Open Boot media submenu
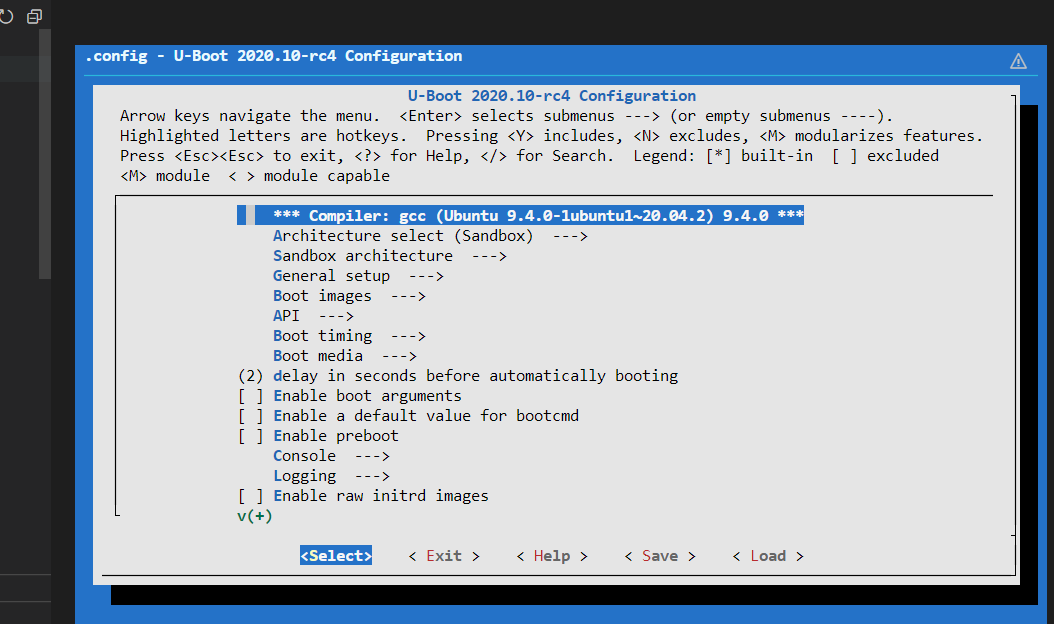1054x624 pixels. 345,356
